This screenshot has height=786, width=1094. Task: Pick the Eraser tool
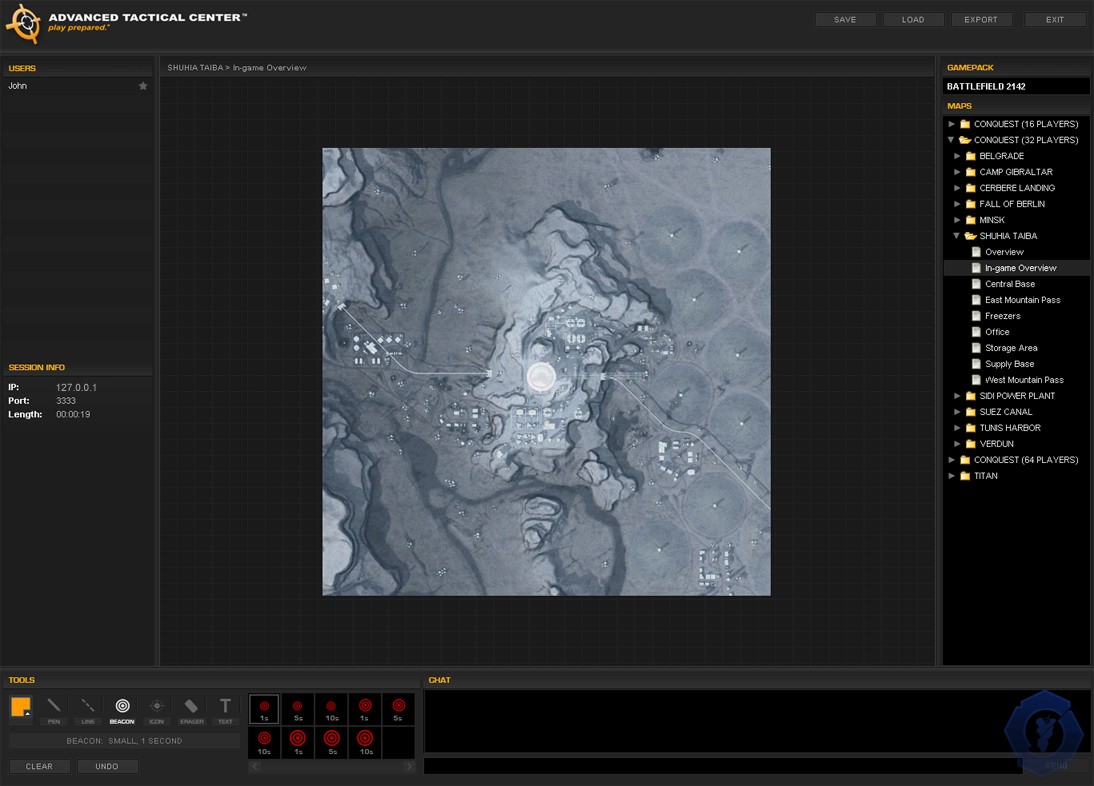tap(191, 709)
